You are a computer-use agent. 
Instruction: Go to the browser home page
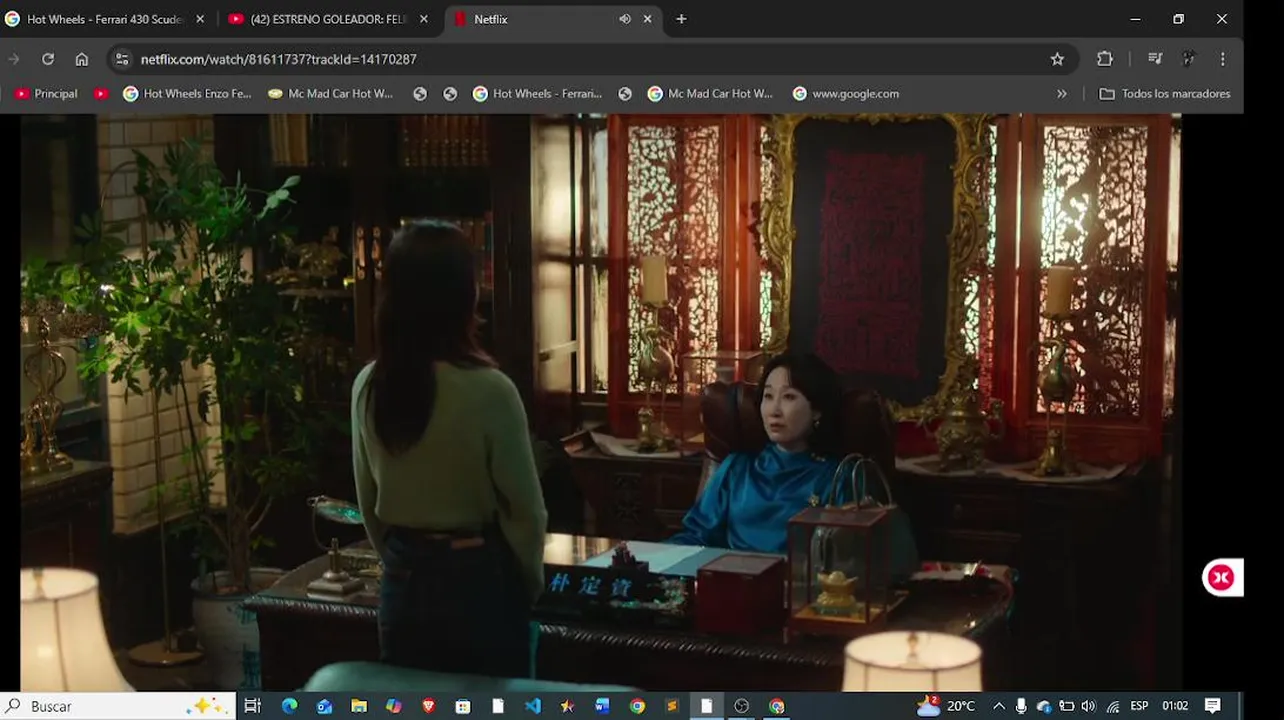(x=82, y=59)
